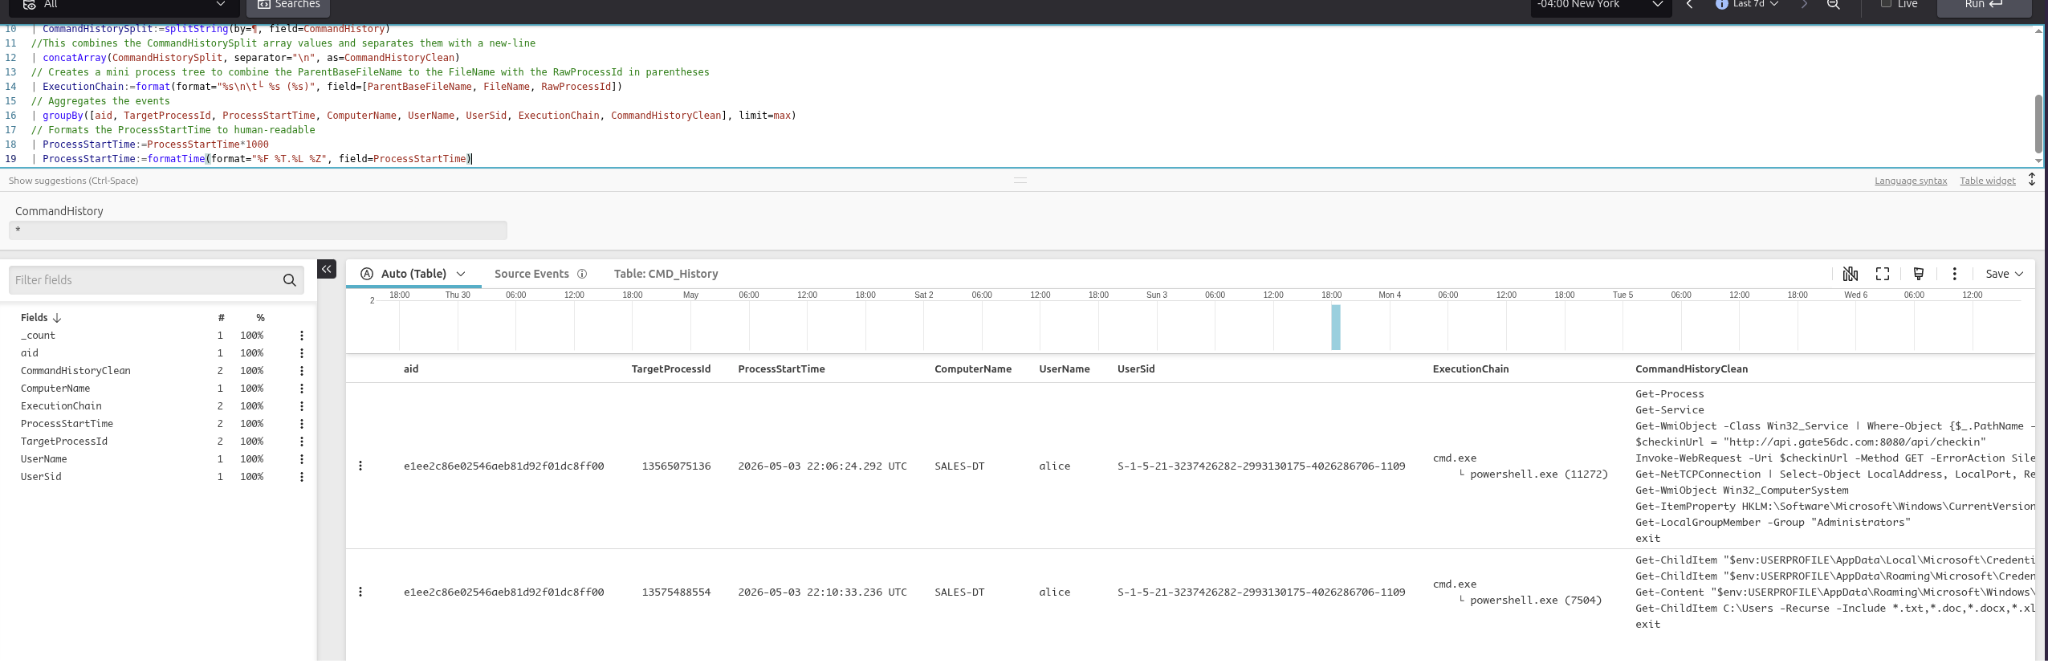The image size is (2048, 661).
Task: Collapse the fields panel with double chevron
Action: click(x=326, y=269)
